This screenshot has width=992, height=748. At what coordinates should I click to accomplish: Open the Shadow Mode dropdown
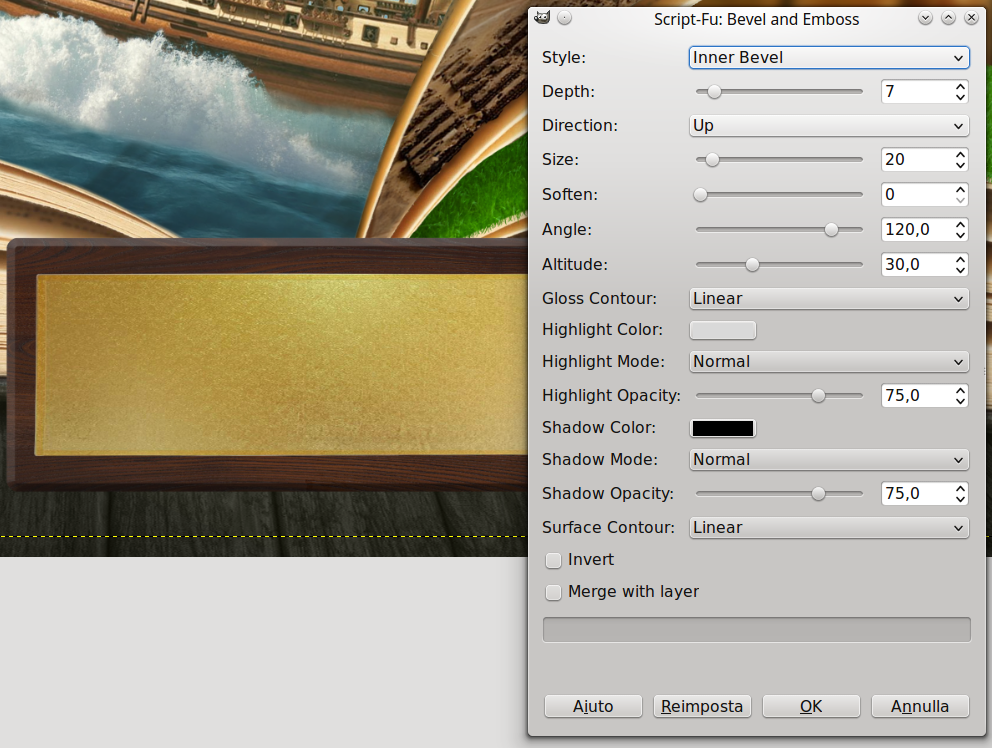coord(829,459)
